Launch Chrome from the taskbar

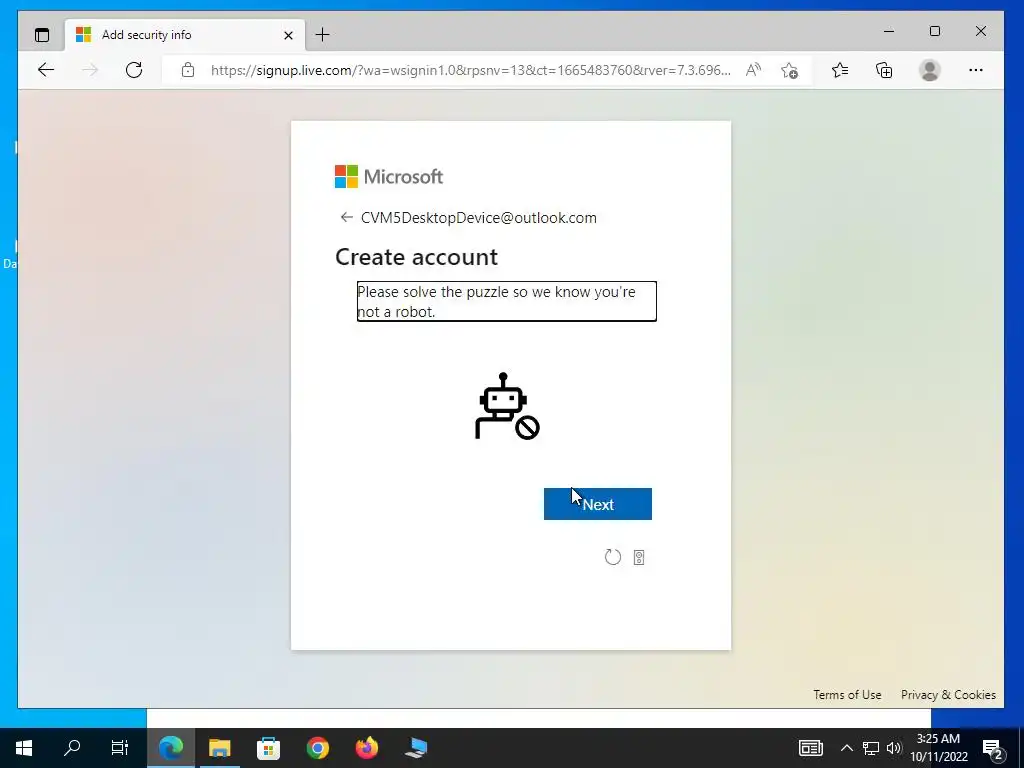pos(317,748)
